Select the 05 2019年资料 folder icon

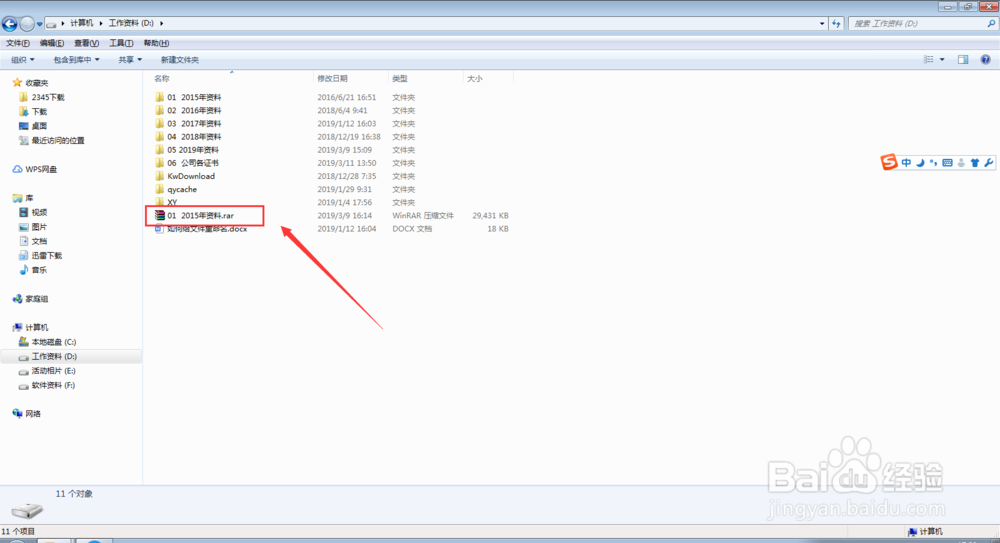pos(159,149)
